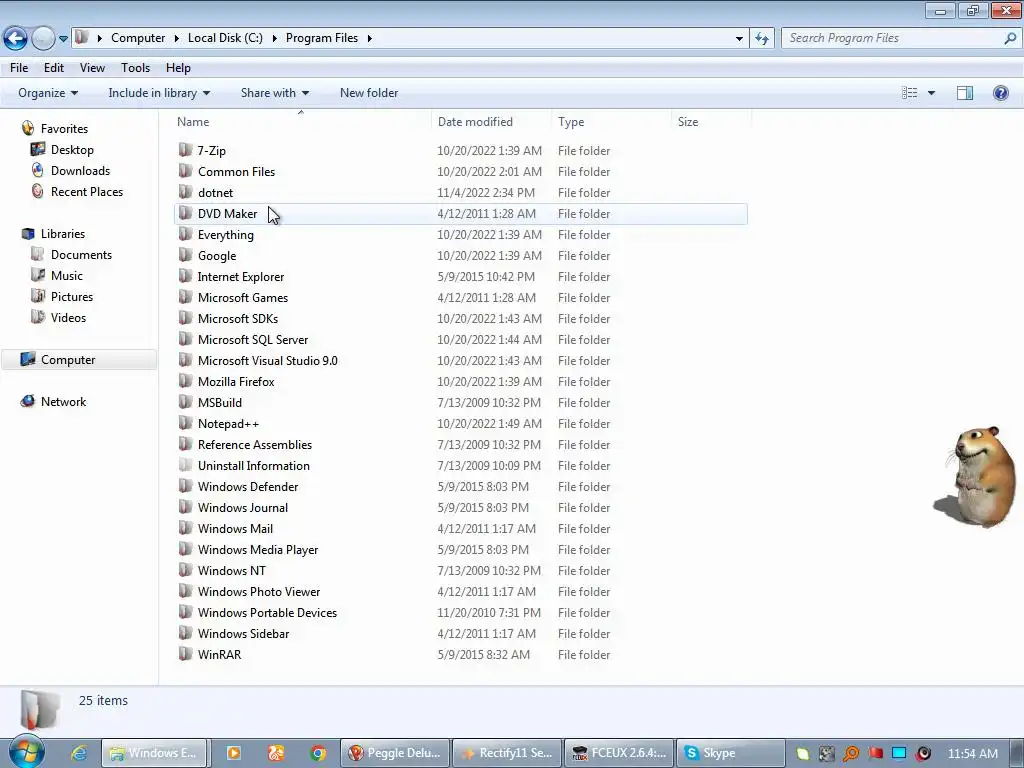Open the View menu

92,68
